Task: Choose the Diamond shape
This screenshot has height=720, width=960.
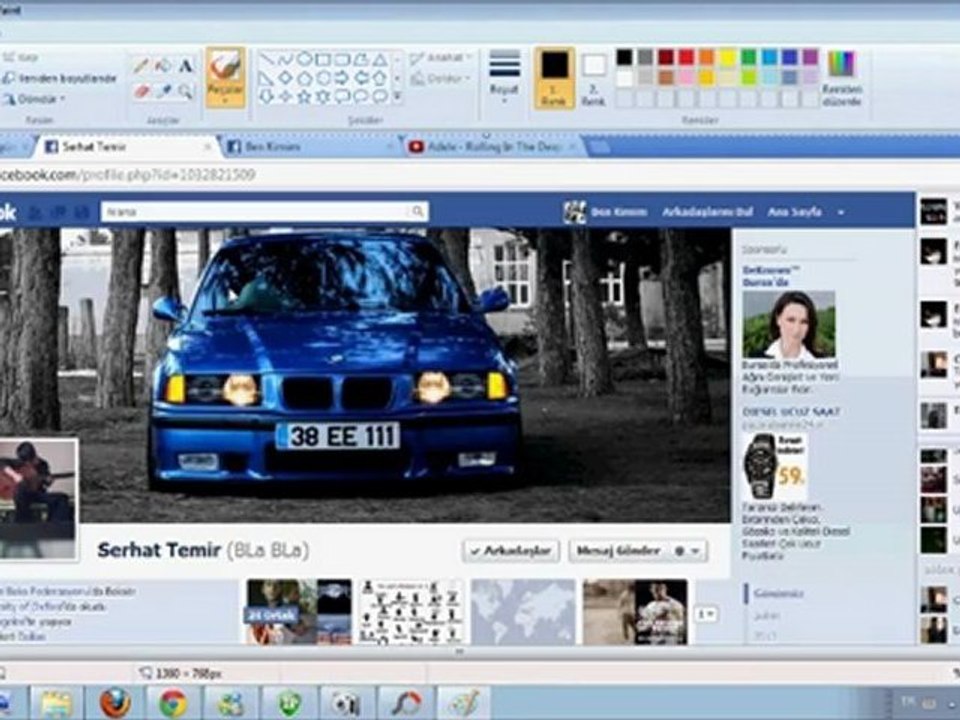Action: (285, 78)
